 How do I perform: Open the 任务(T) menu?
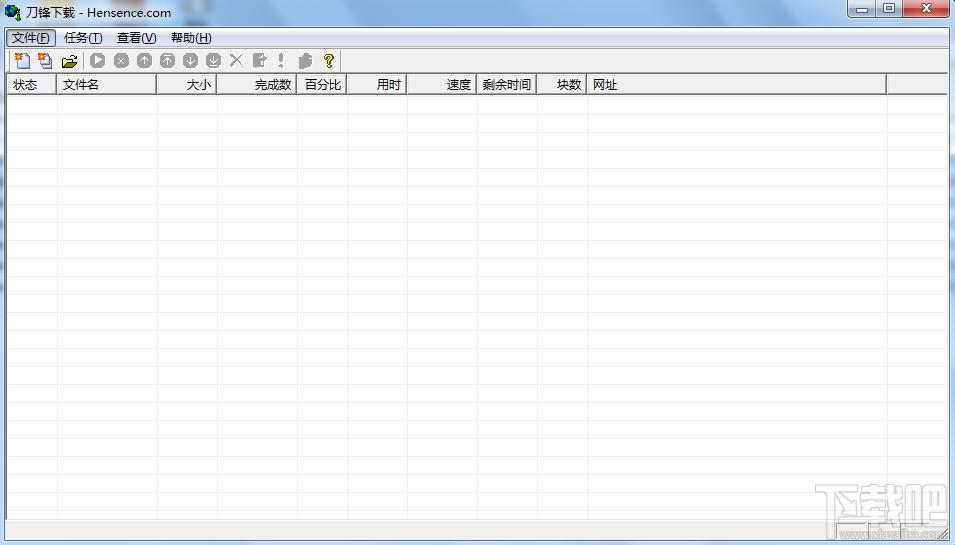pos(83,38)
